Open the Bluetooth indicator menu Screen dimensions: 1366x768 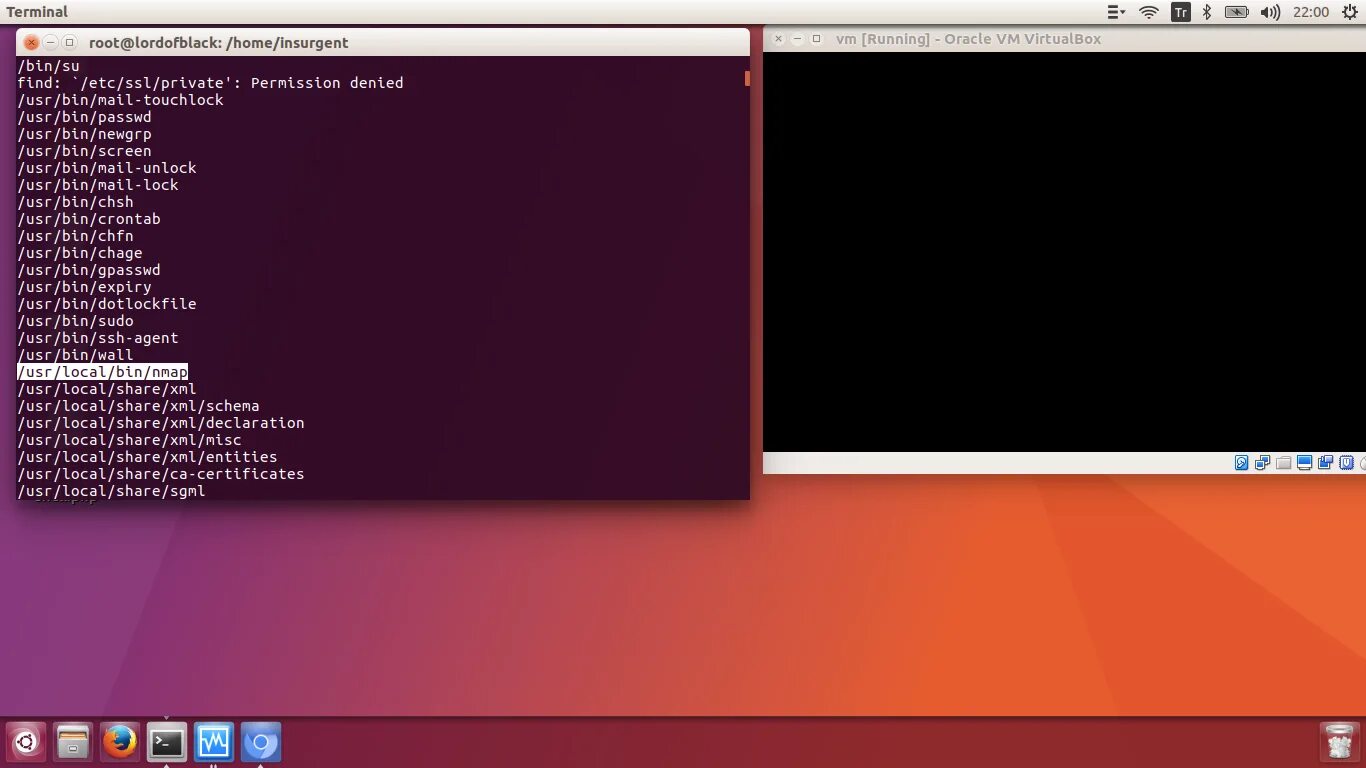pyautogui.click(x=1207, y=12)
